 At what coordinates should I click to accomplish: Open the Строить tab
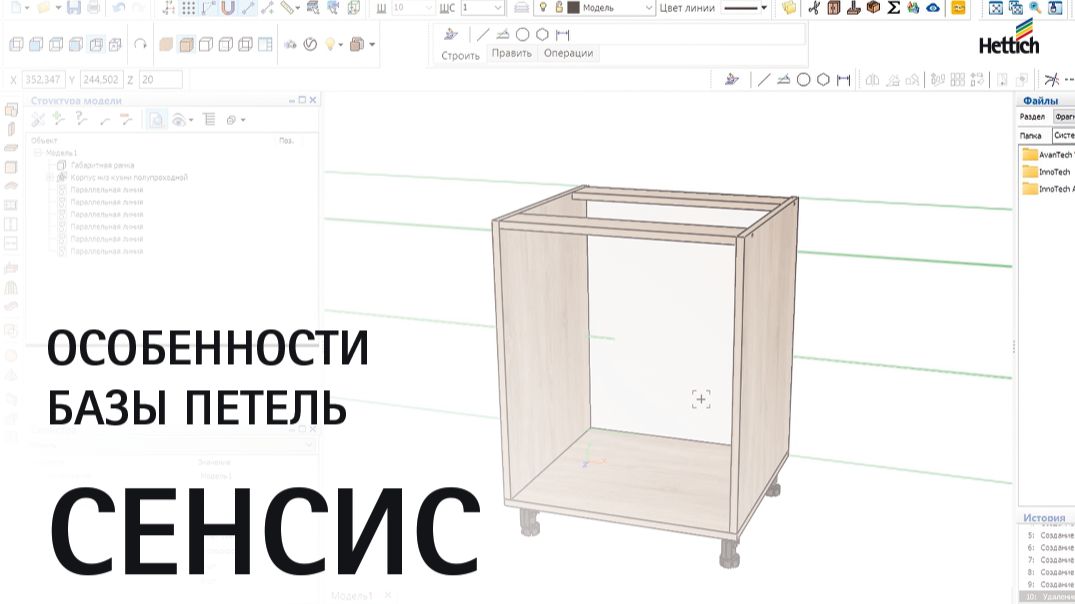460,55
